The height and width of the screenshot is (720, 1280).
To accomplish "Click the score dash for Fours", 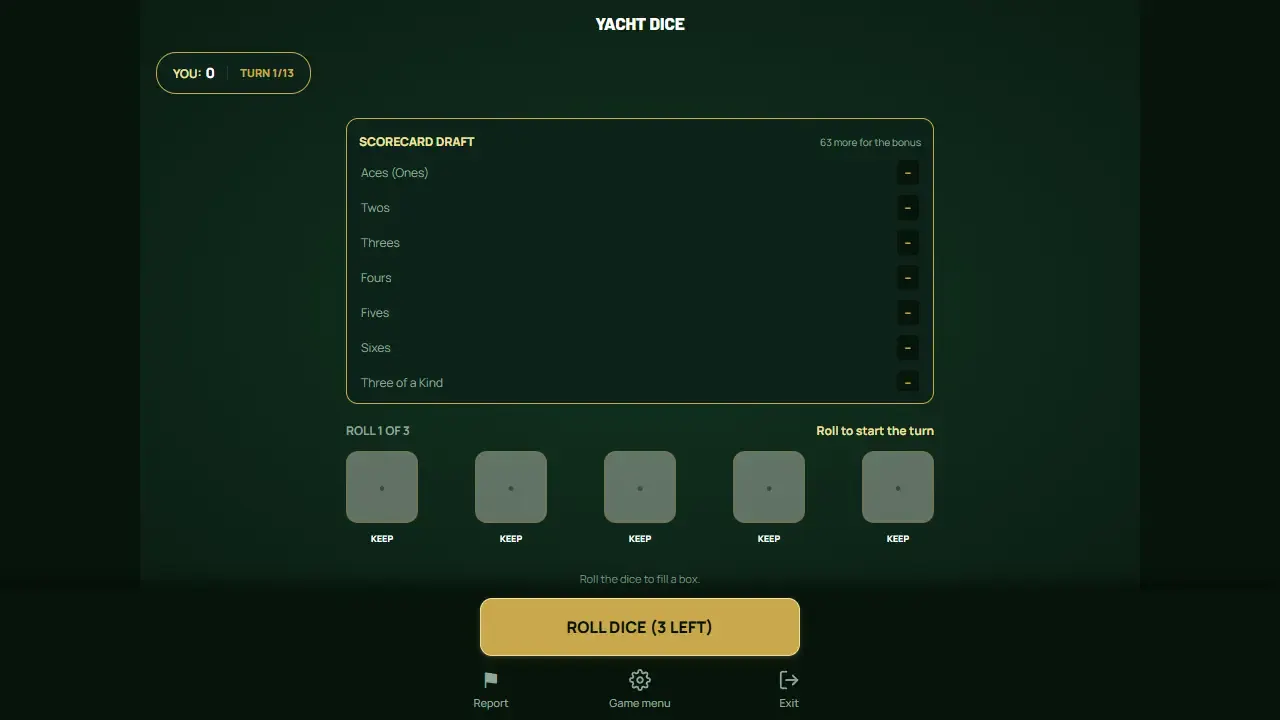I will (x=907, y=278).
